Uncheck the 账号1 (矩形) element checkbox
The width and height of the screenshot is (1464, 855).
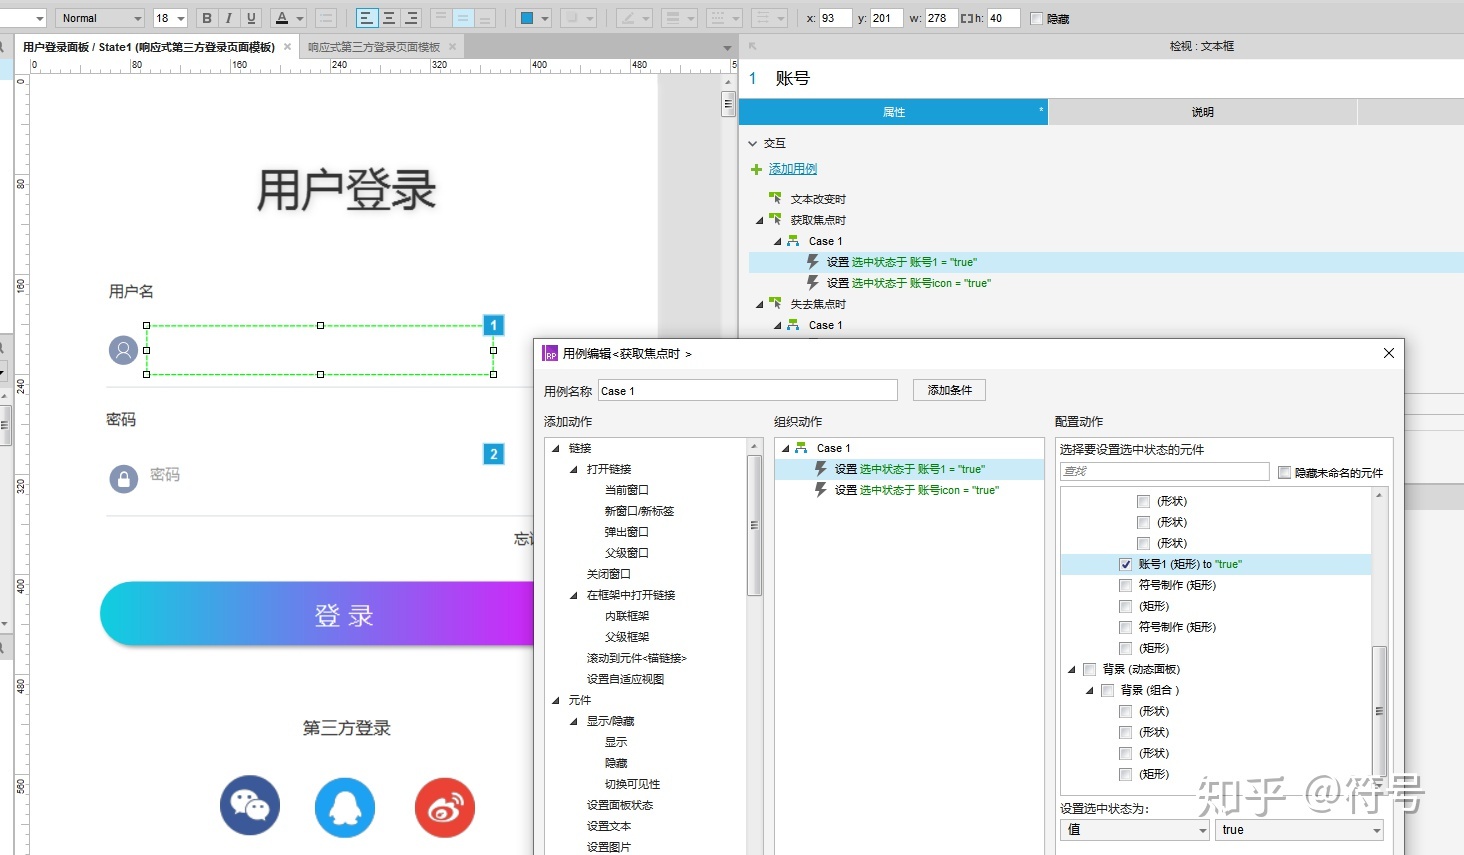pyautogui.click(x=1126, y=563)
